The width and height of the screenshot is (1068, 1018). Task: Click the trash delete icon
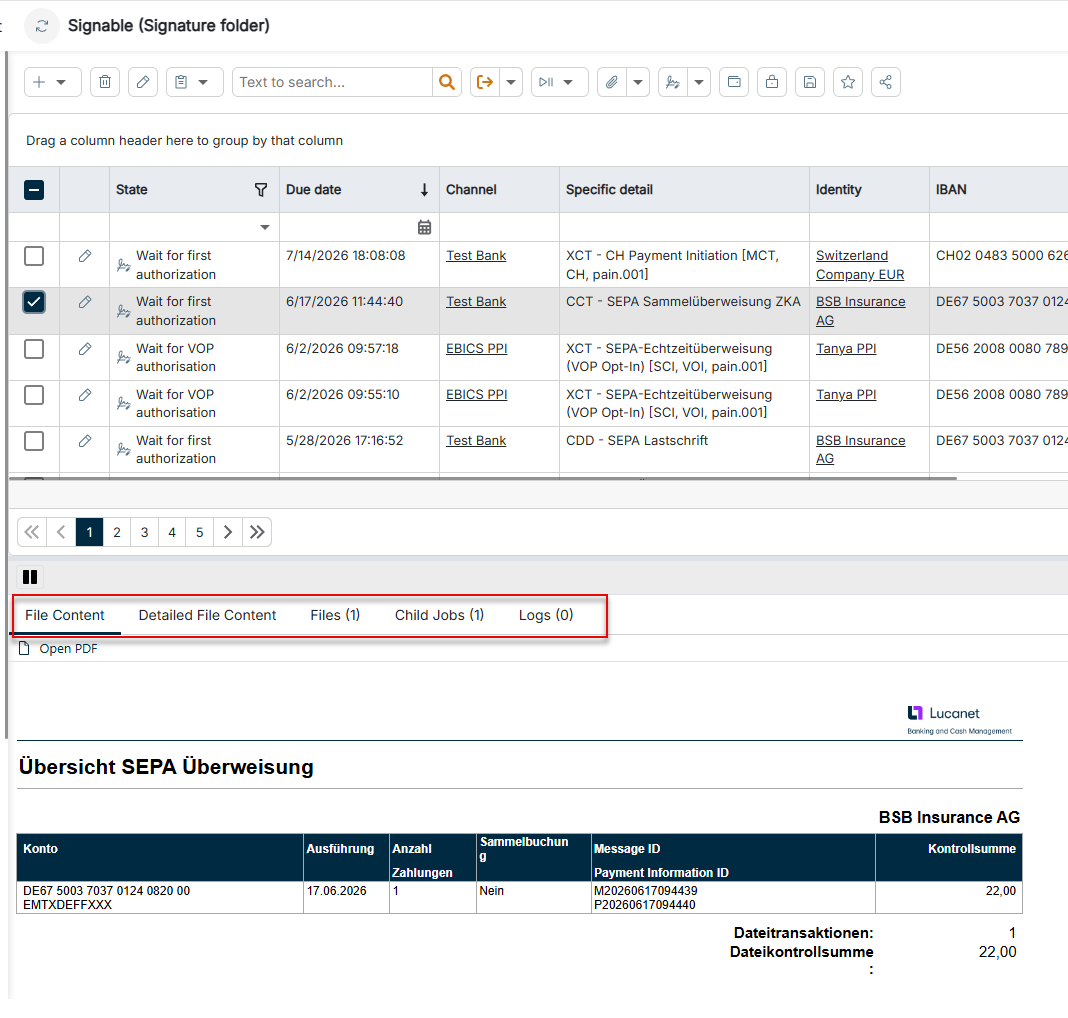click(x=105, y=82)
